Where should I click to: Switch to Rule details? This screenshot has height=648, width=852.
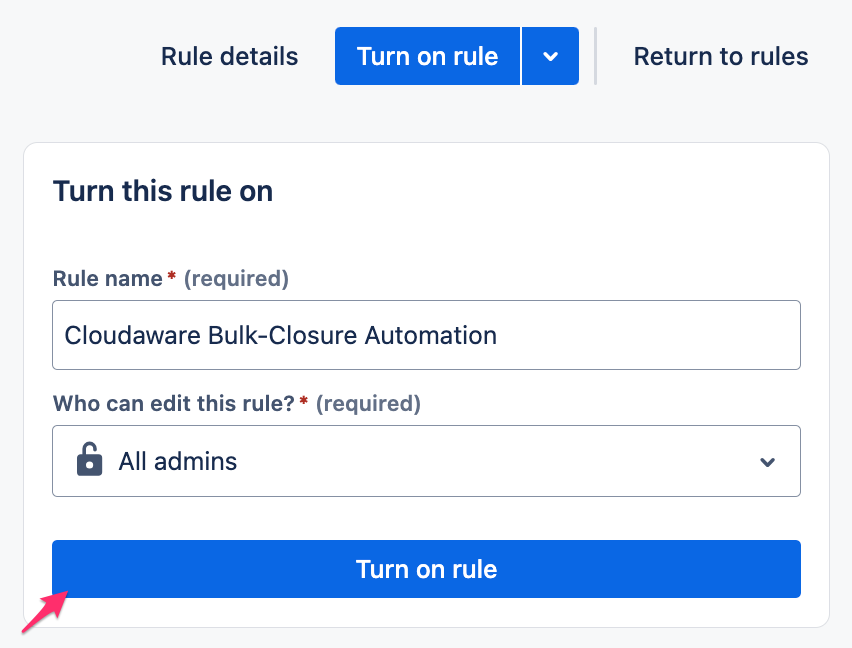(x=229, y=56)
